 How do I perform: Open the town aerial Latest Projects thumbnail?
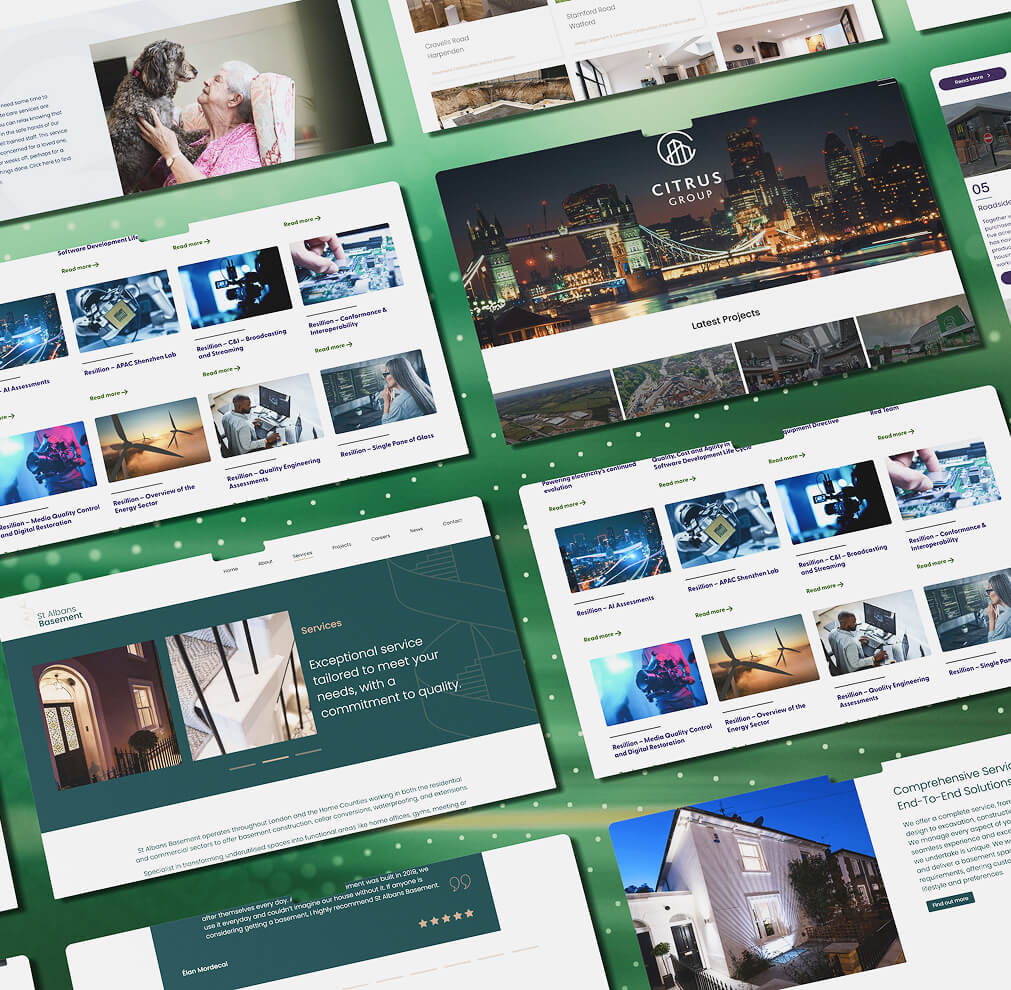pyautogui.click(x=680, y=381)
